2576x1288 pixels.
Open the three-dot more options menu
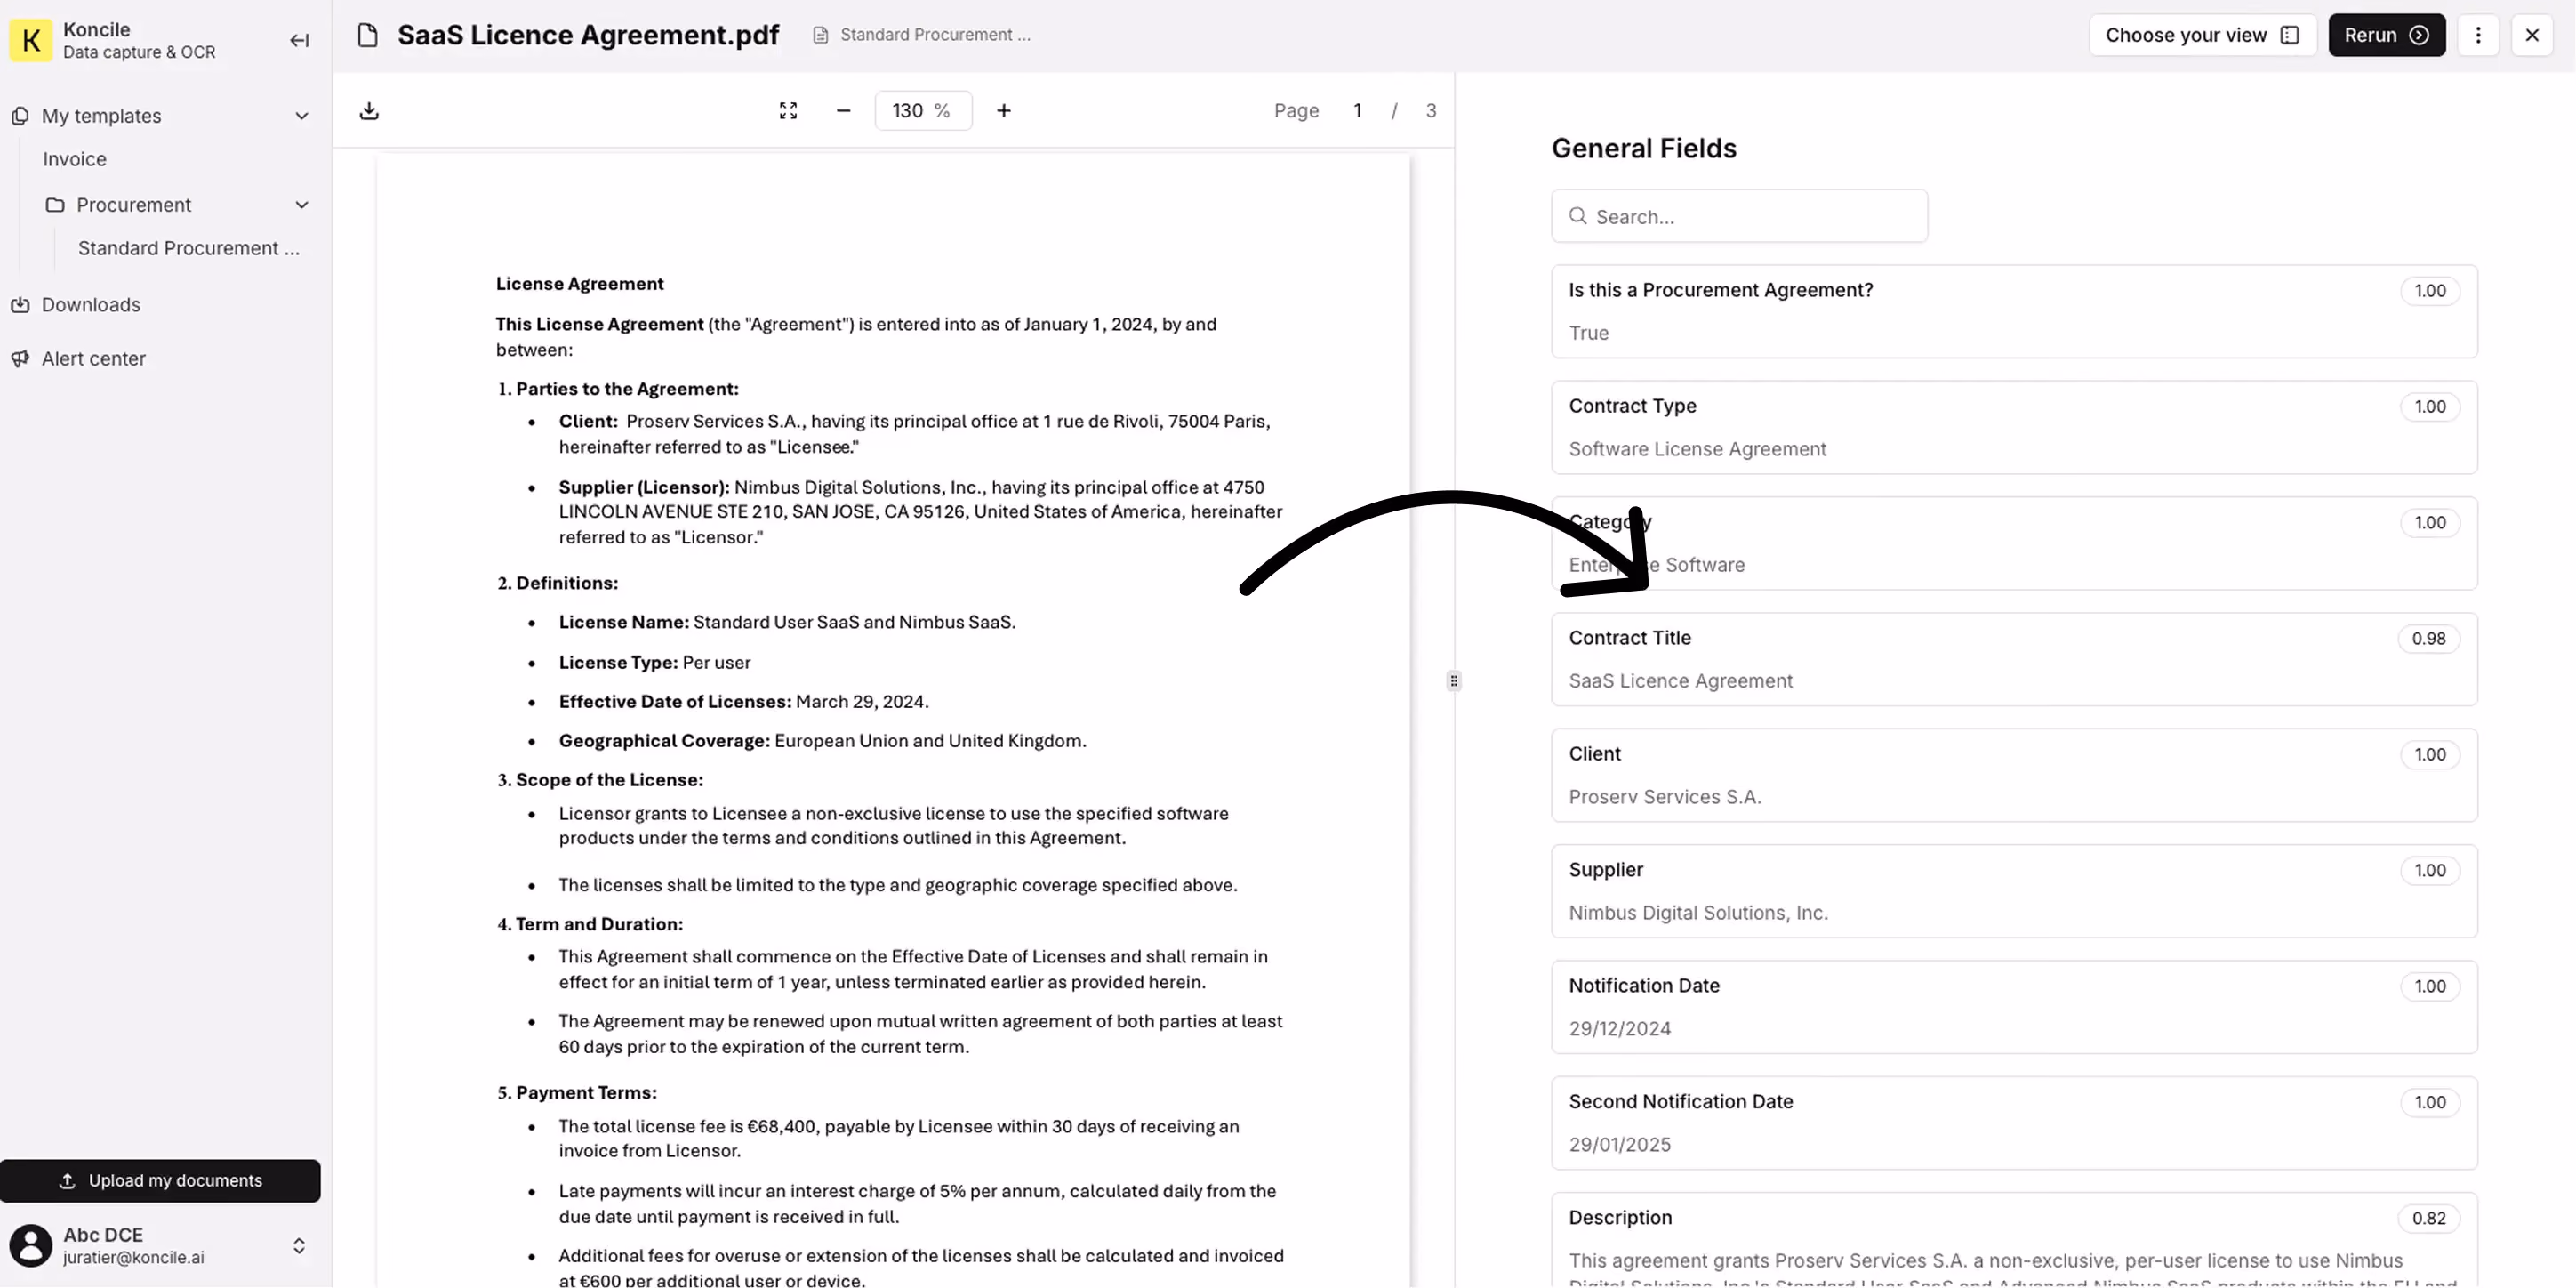coord(2478,35)
